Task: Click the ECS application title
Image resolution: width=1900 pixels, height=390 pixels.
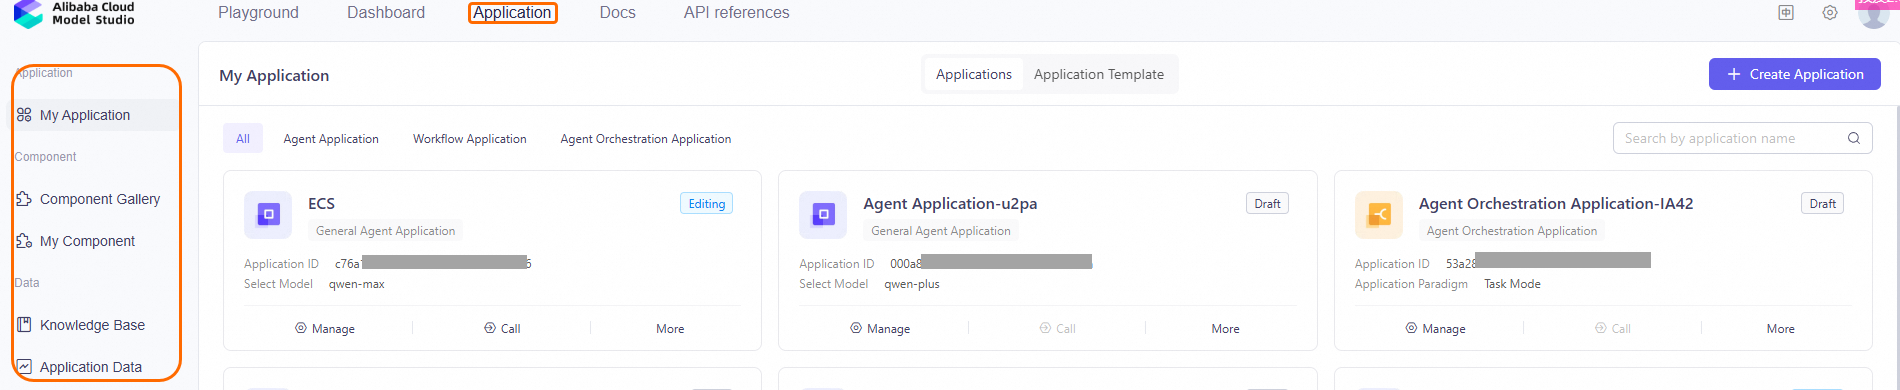Action: click(x=321, y=203)
